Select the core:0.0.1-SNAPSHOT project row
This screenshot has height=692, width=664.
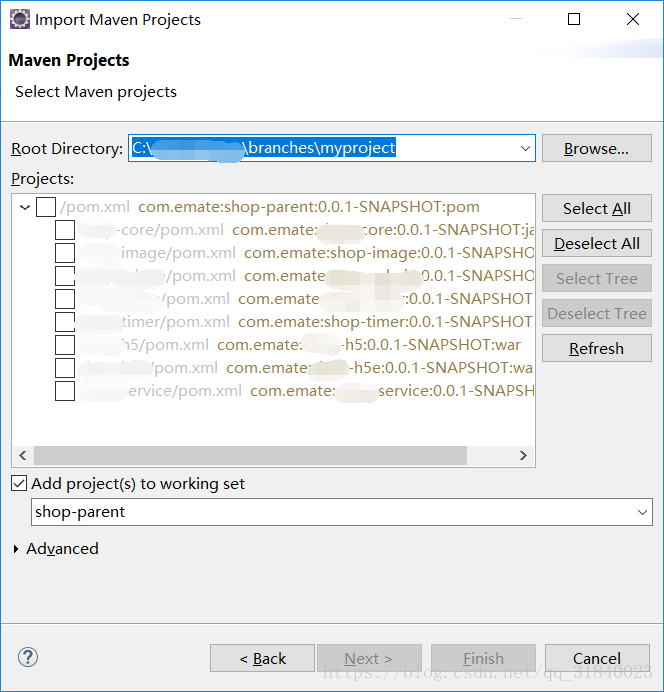[306, 230]
